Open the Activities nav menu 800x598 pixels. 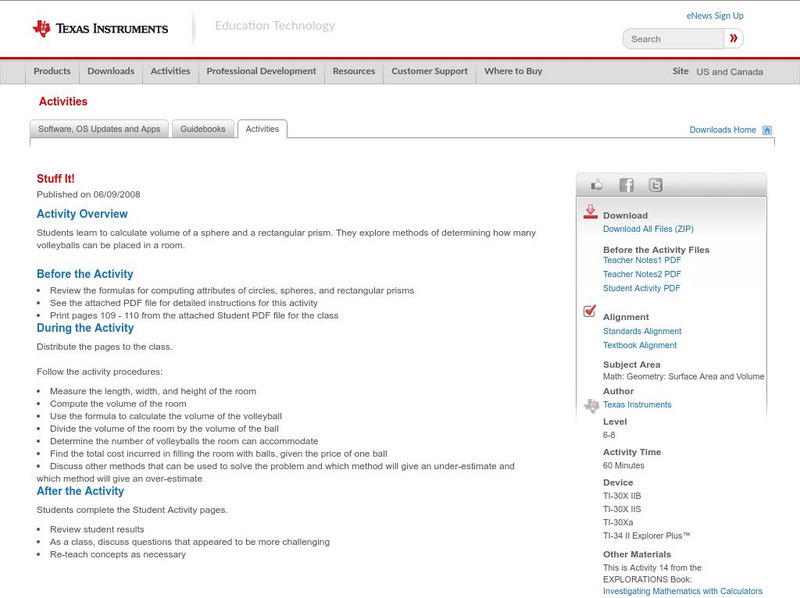click(x=170, y=71)
